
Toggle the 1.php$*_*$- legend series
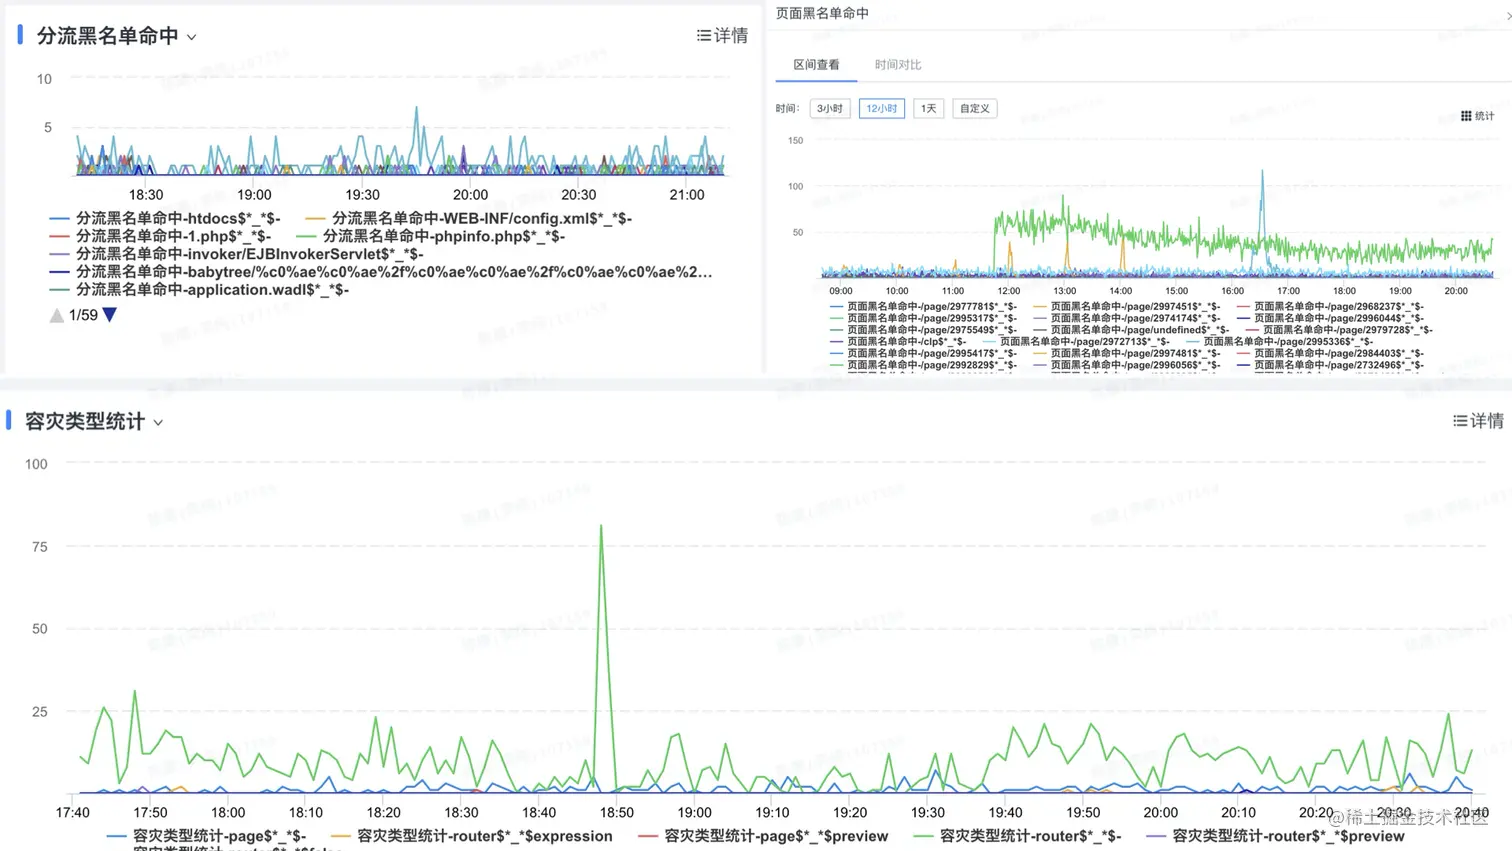(160, 236)
